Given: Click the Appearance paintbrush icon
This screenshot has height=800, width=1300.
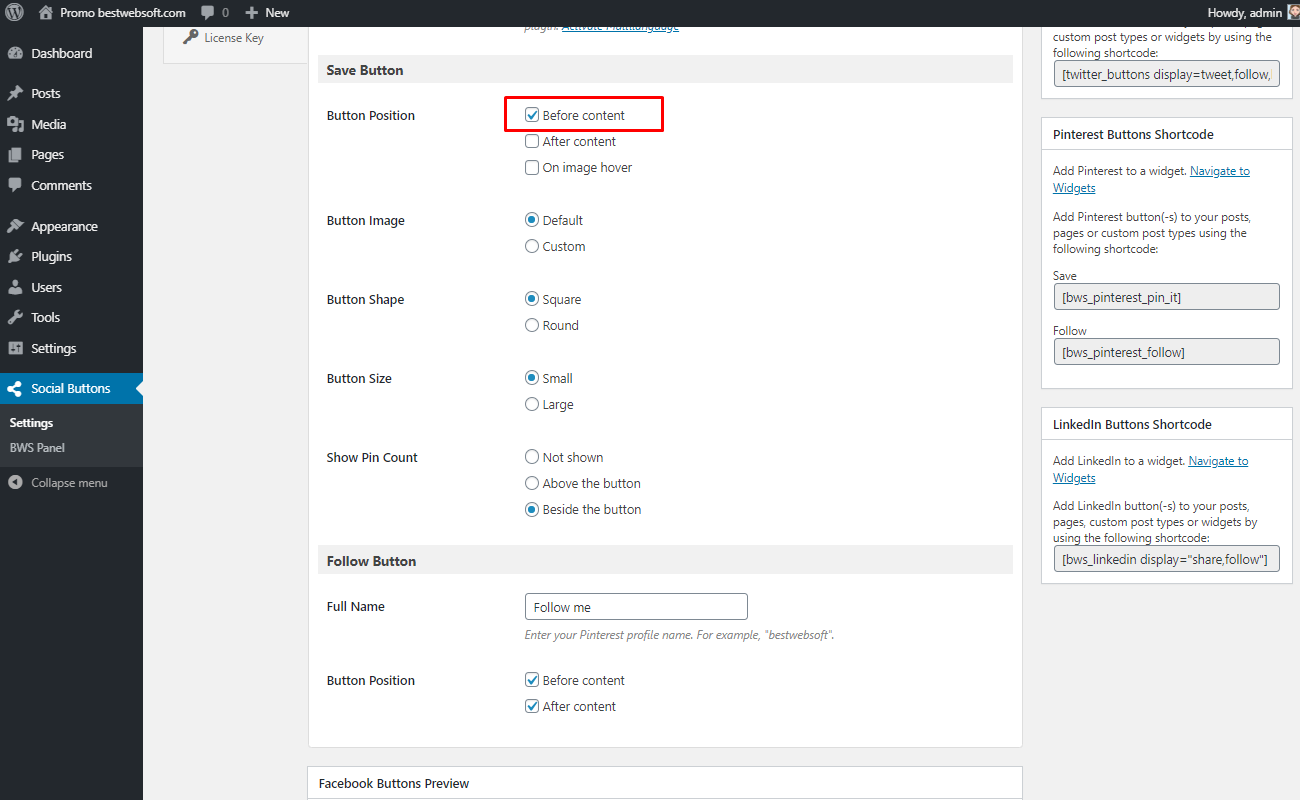Looking at the screenshot, I should tap(15, 226).
